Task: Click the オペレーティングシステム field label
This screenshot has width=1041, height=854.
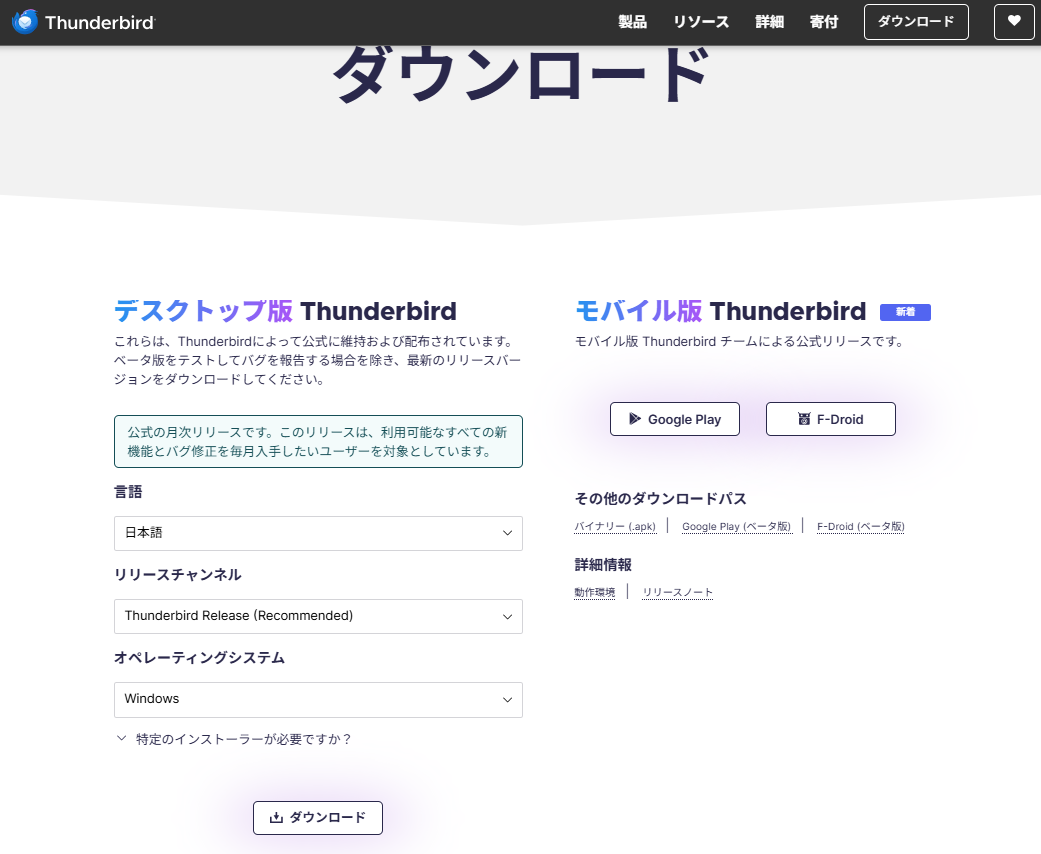Action: tap(199, 658)
